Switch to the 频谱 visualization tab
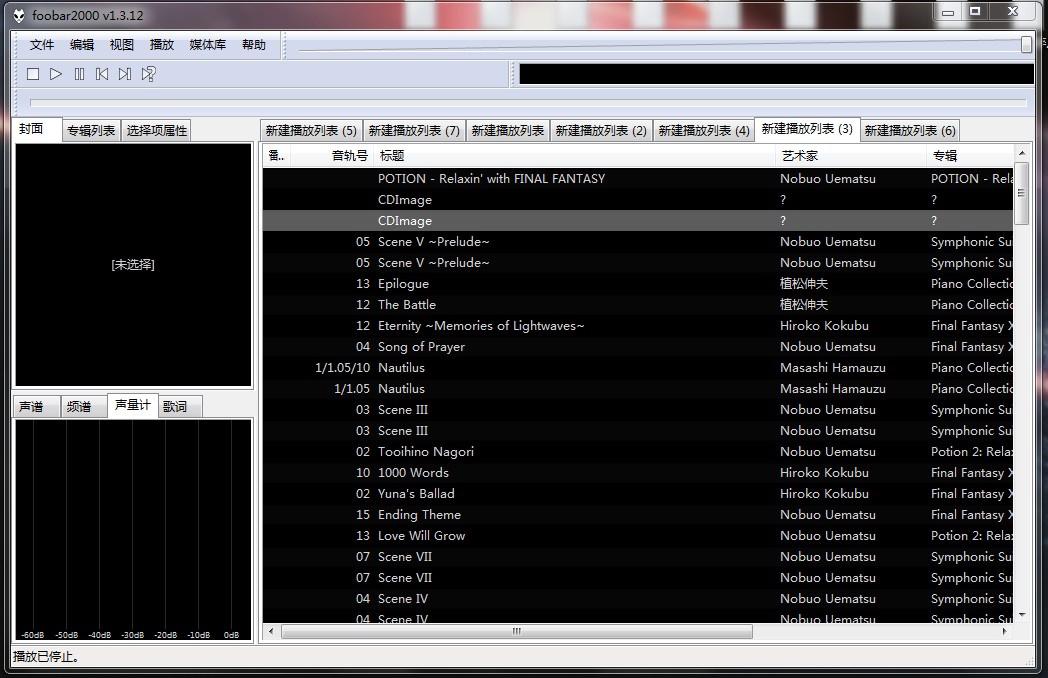This screenshot has width=1048, height=678. (x=84, y=407)
